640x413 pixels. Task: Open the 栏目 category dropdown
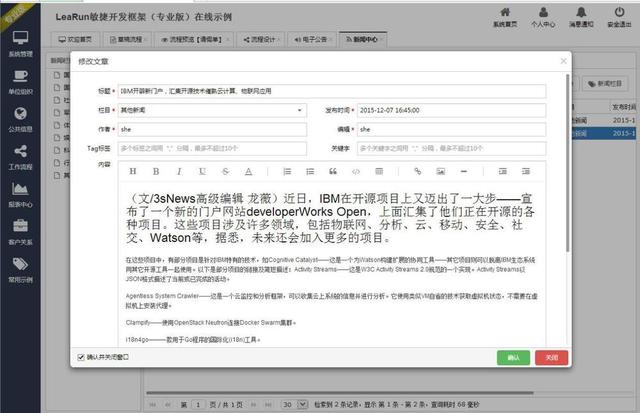coord(212,110)
